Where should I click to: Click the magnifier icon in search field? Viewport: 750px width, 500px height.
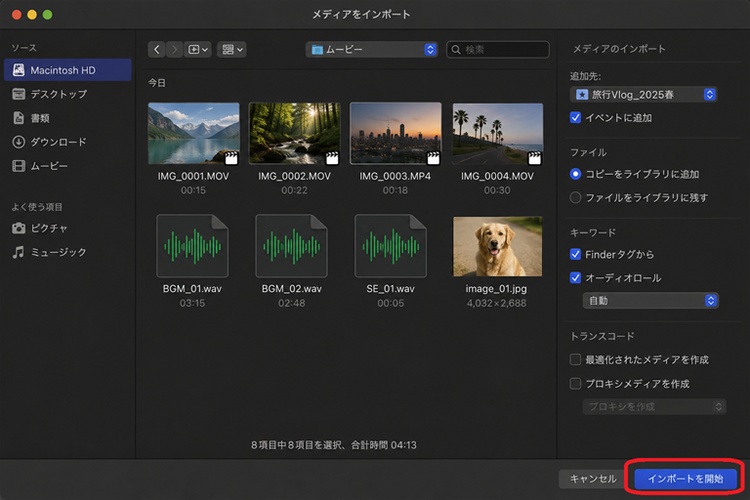pos(456,49)
